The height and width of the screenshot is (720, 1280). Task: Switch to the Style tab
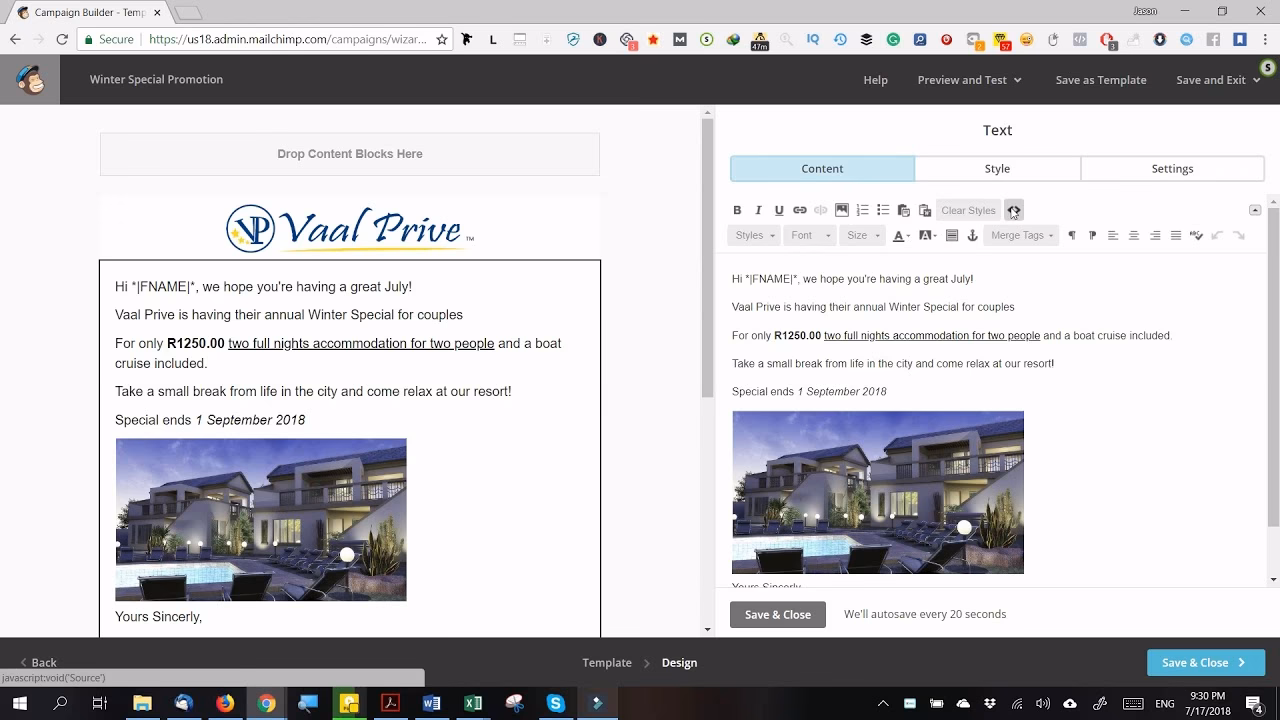pos(997,169)
